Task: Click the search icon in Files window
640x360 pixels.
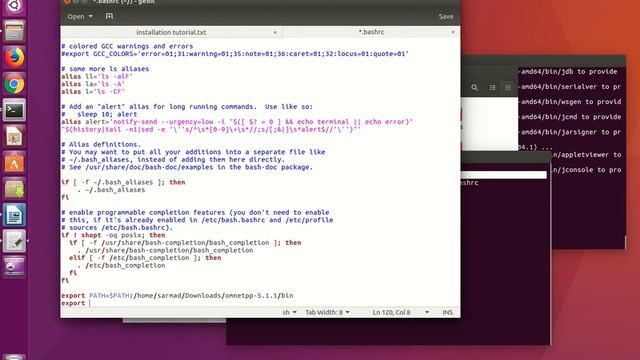Action: tap(474, 87)
